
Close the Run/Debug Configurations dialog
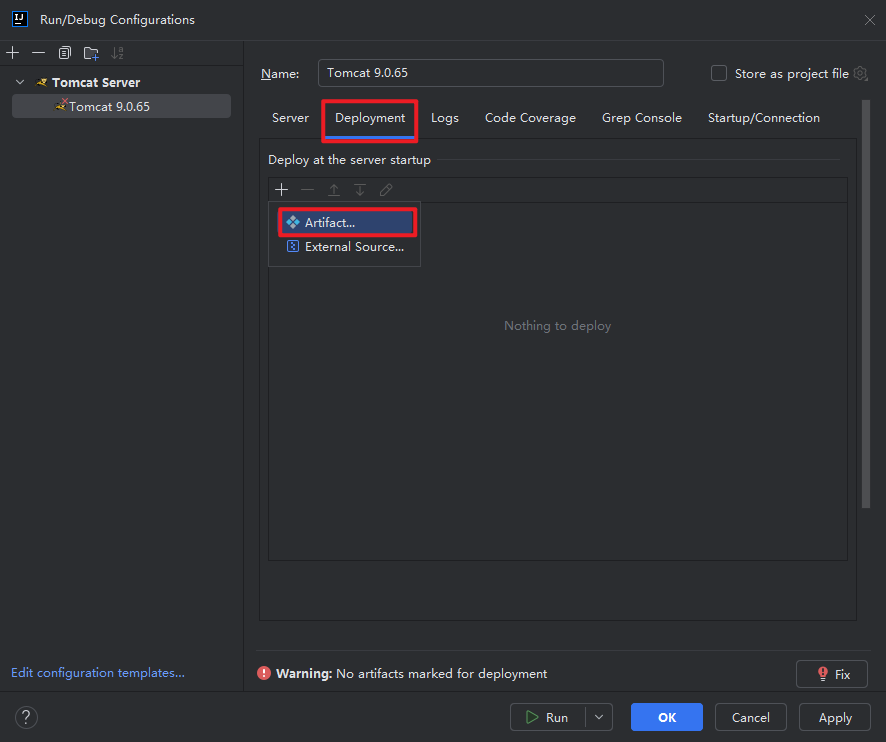(870, 20)
